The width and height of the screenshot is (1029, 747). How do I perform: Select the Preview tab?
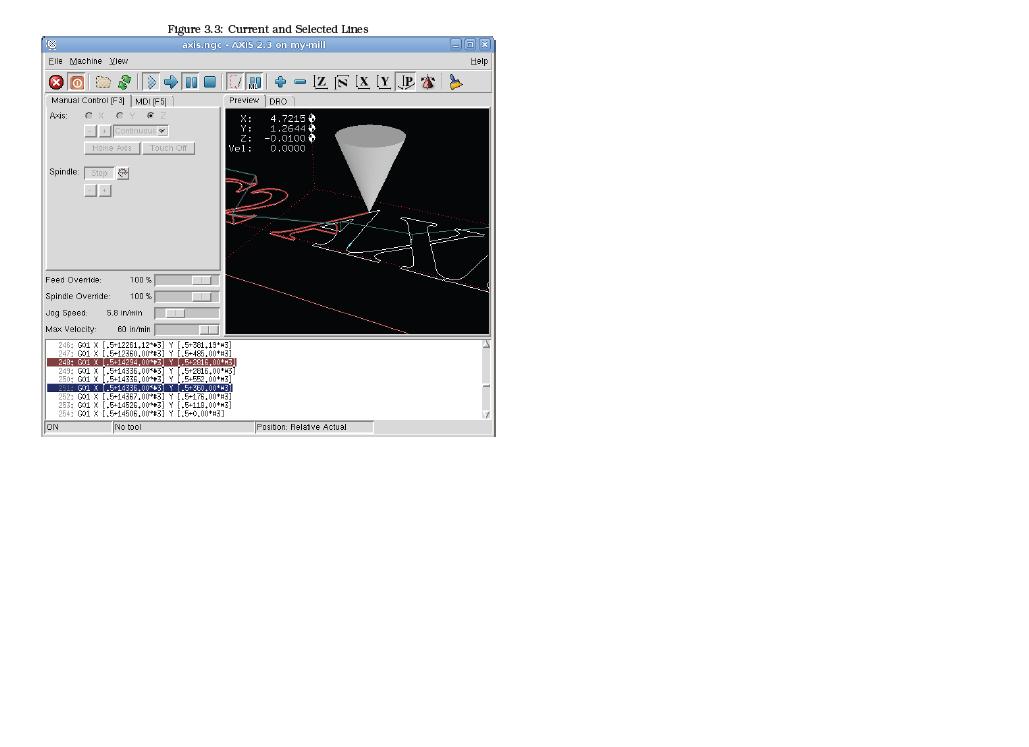pyautogui.click(x=244, y=100)
